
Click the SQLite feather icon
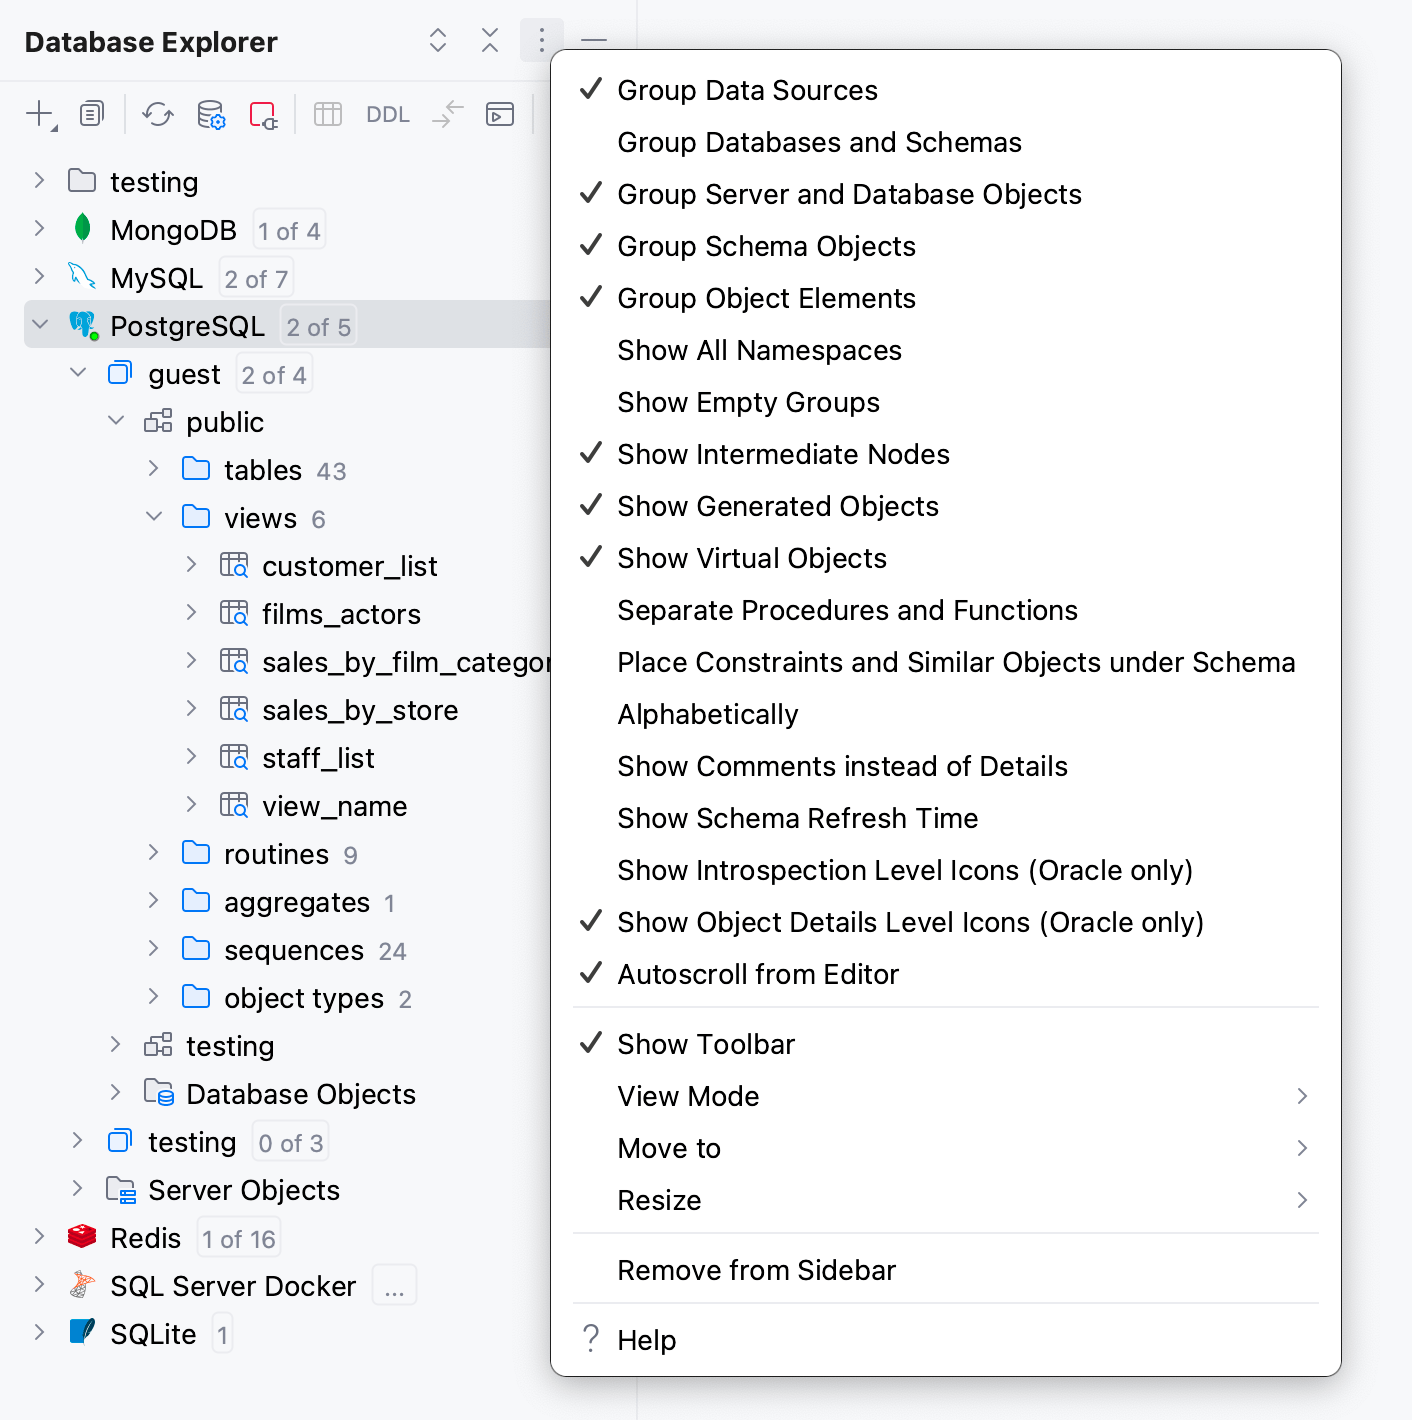click(82, 1332)
